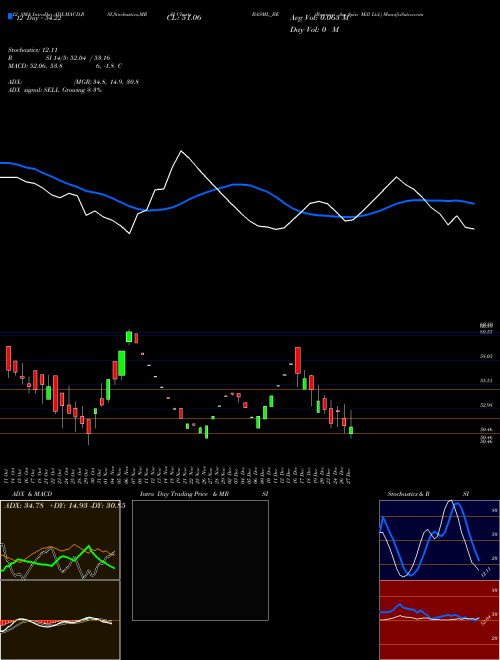This screenshot has width=500, height=660.
Task: Click the large red candlestick at mid-December peak
Action: pyautogui.click(x=298, y=360)
